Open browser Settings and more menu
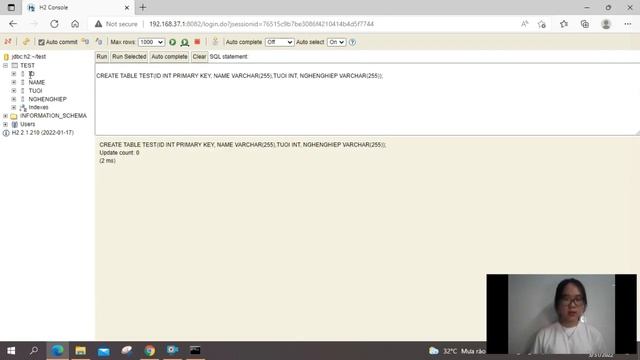The image size is (640, 360). (628, 24)
